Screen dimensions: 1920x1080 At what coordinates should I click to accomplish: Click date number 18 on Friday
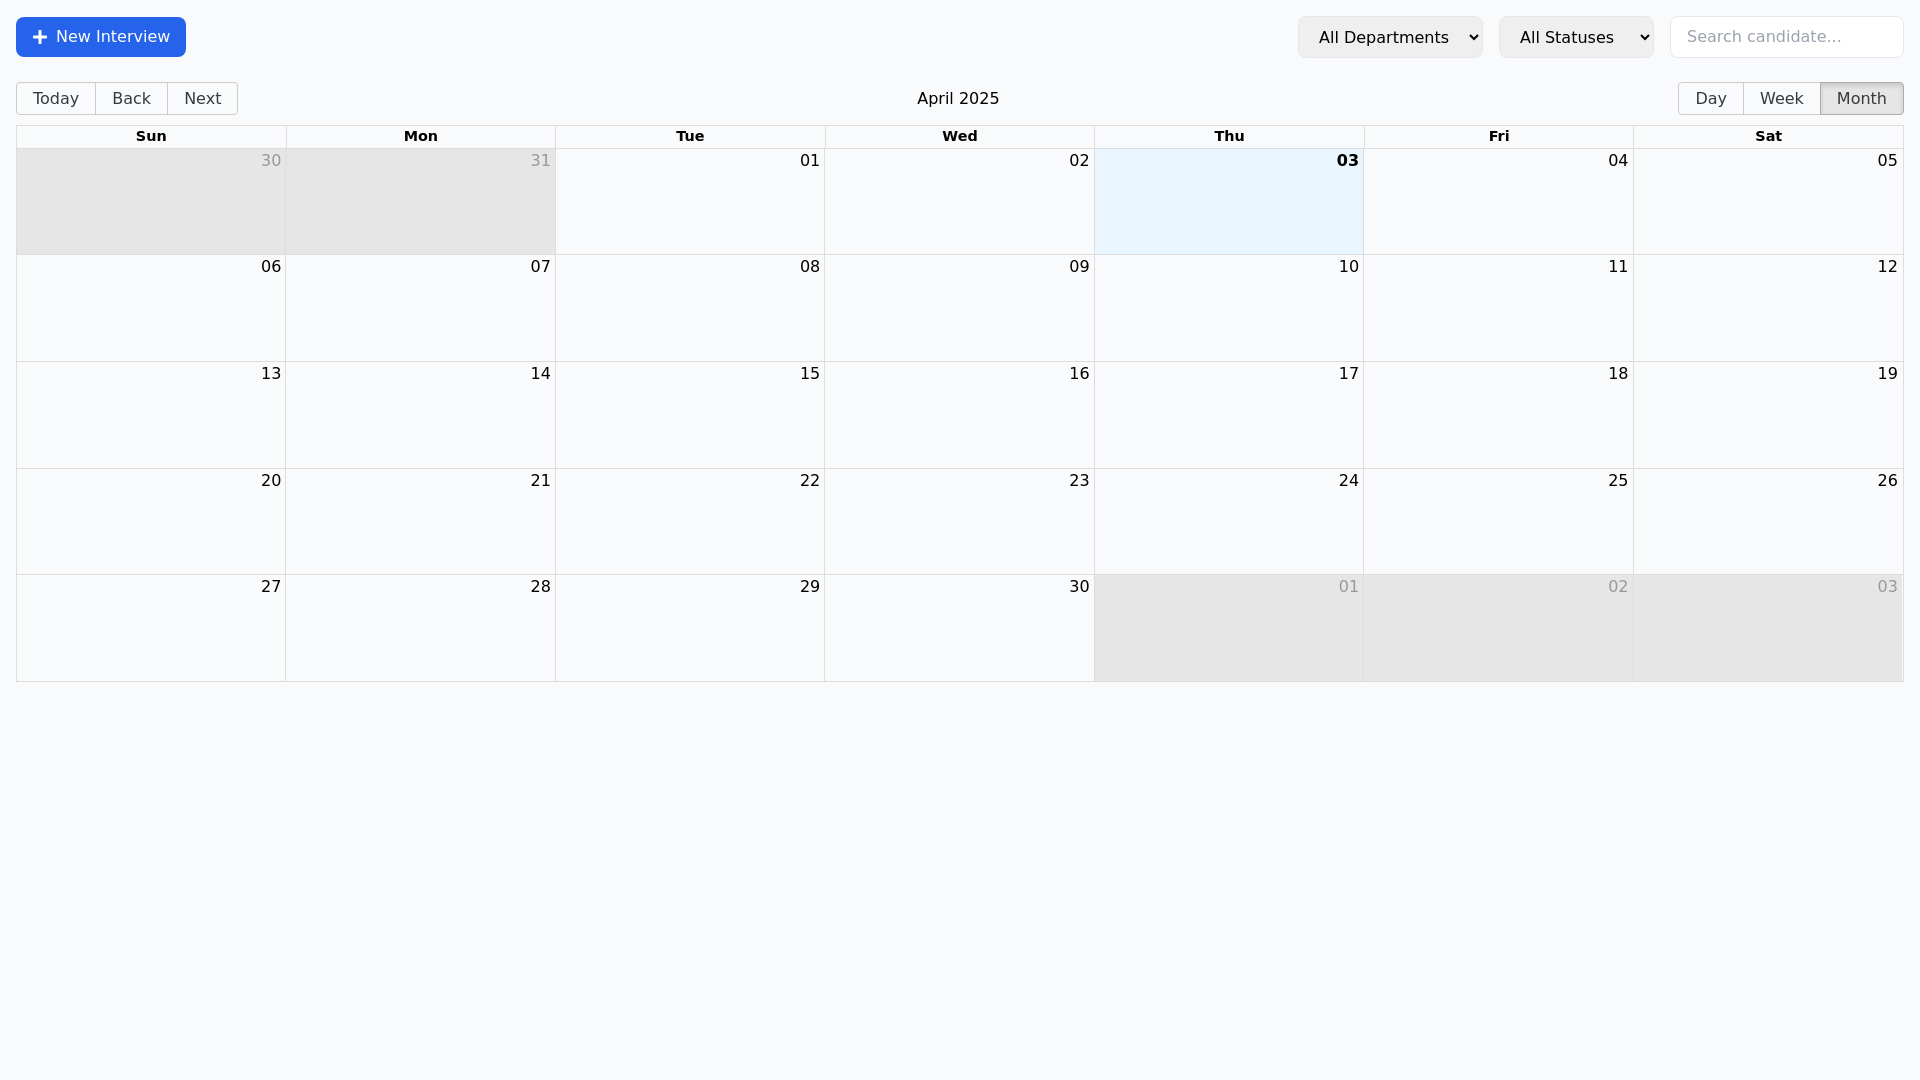coord(1617,373)
